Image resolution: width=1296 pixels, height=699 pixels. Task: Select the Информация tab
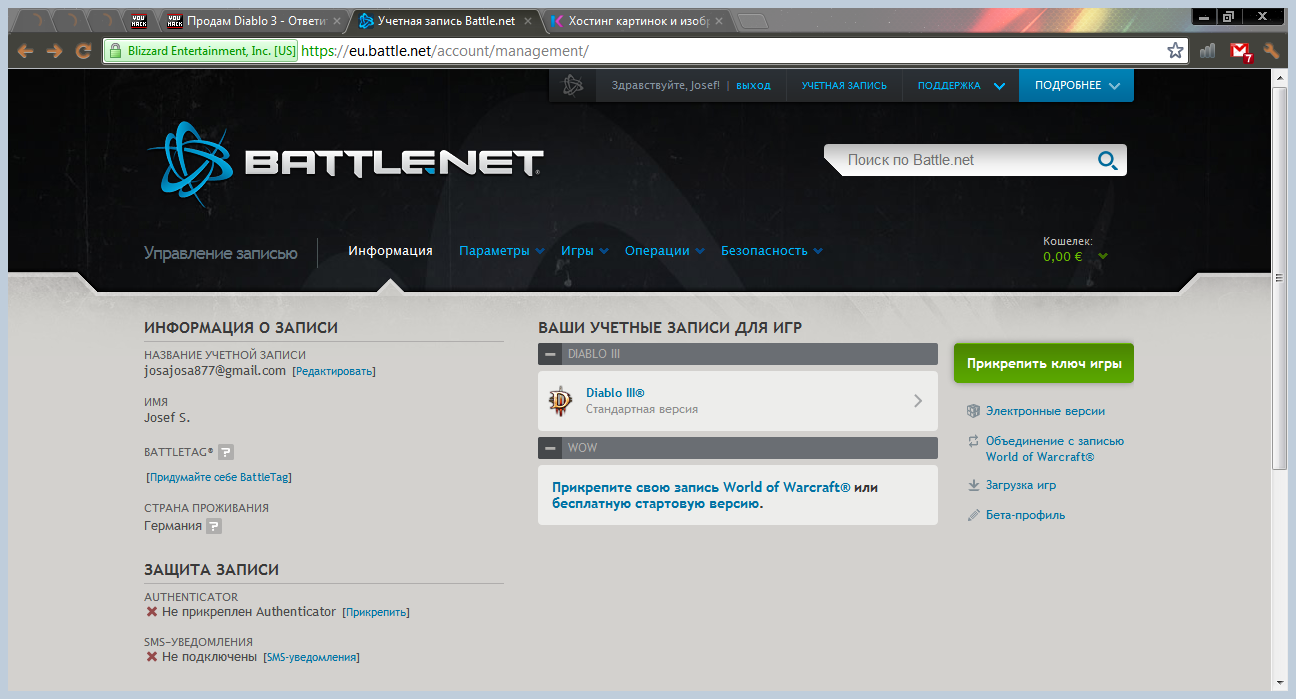click(x=390, y=251)
